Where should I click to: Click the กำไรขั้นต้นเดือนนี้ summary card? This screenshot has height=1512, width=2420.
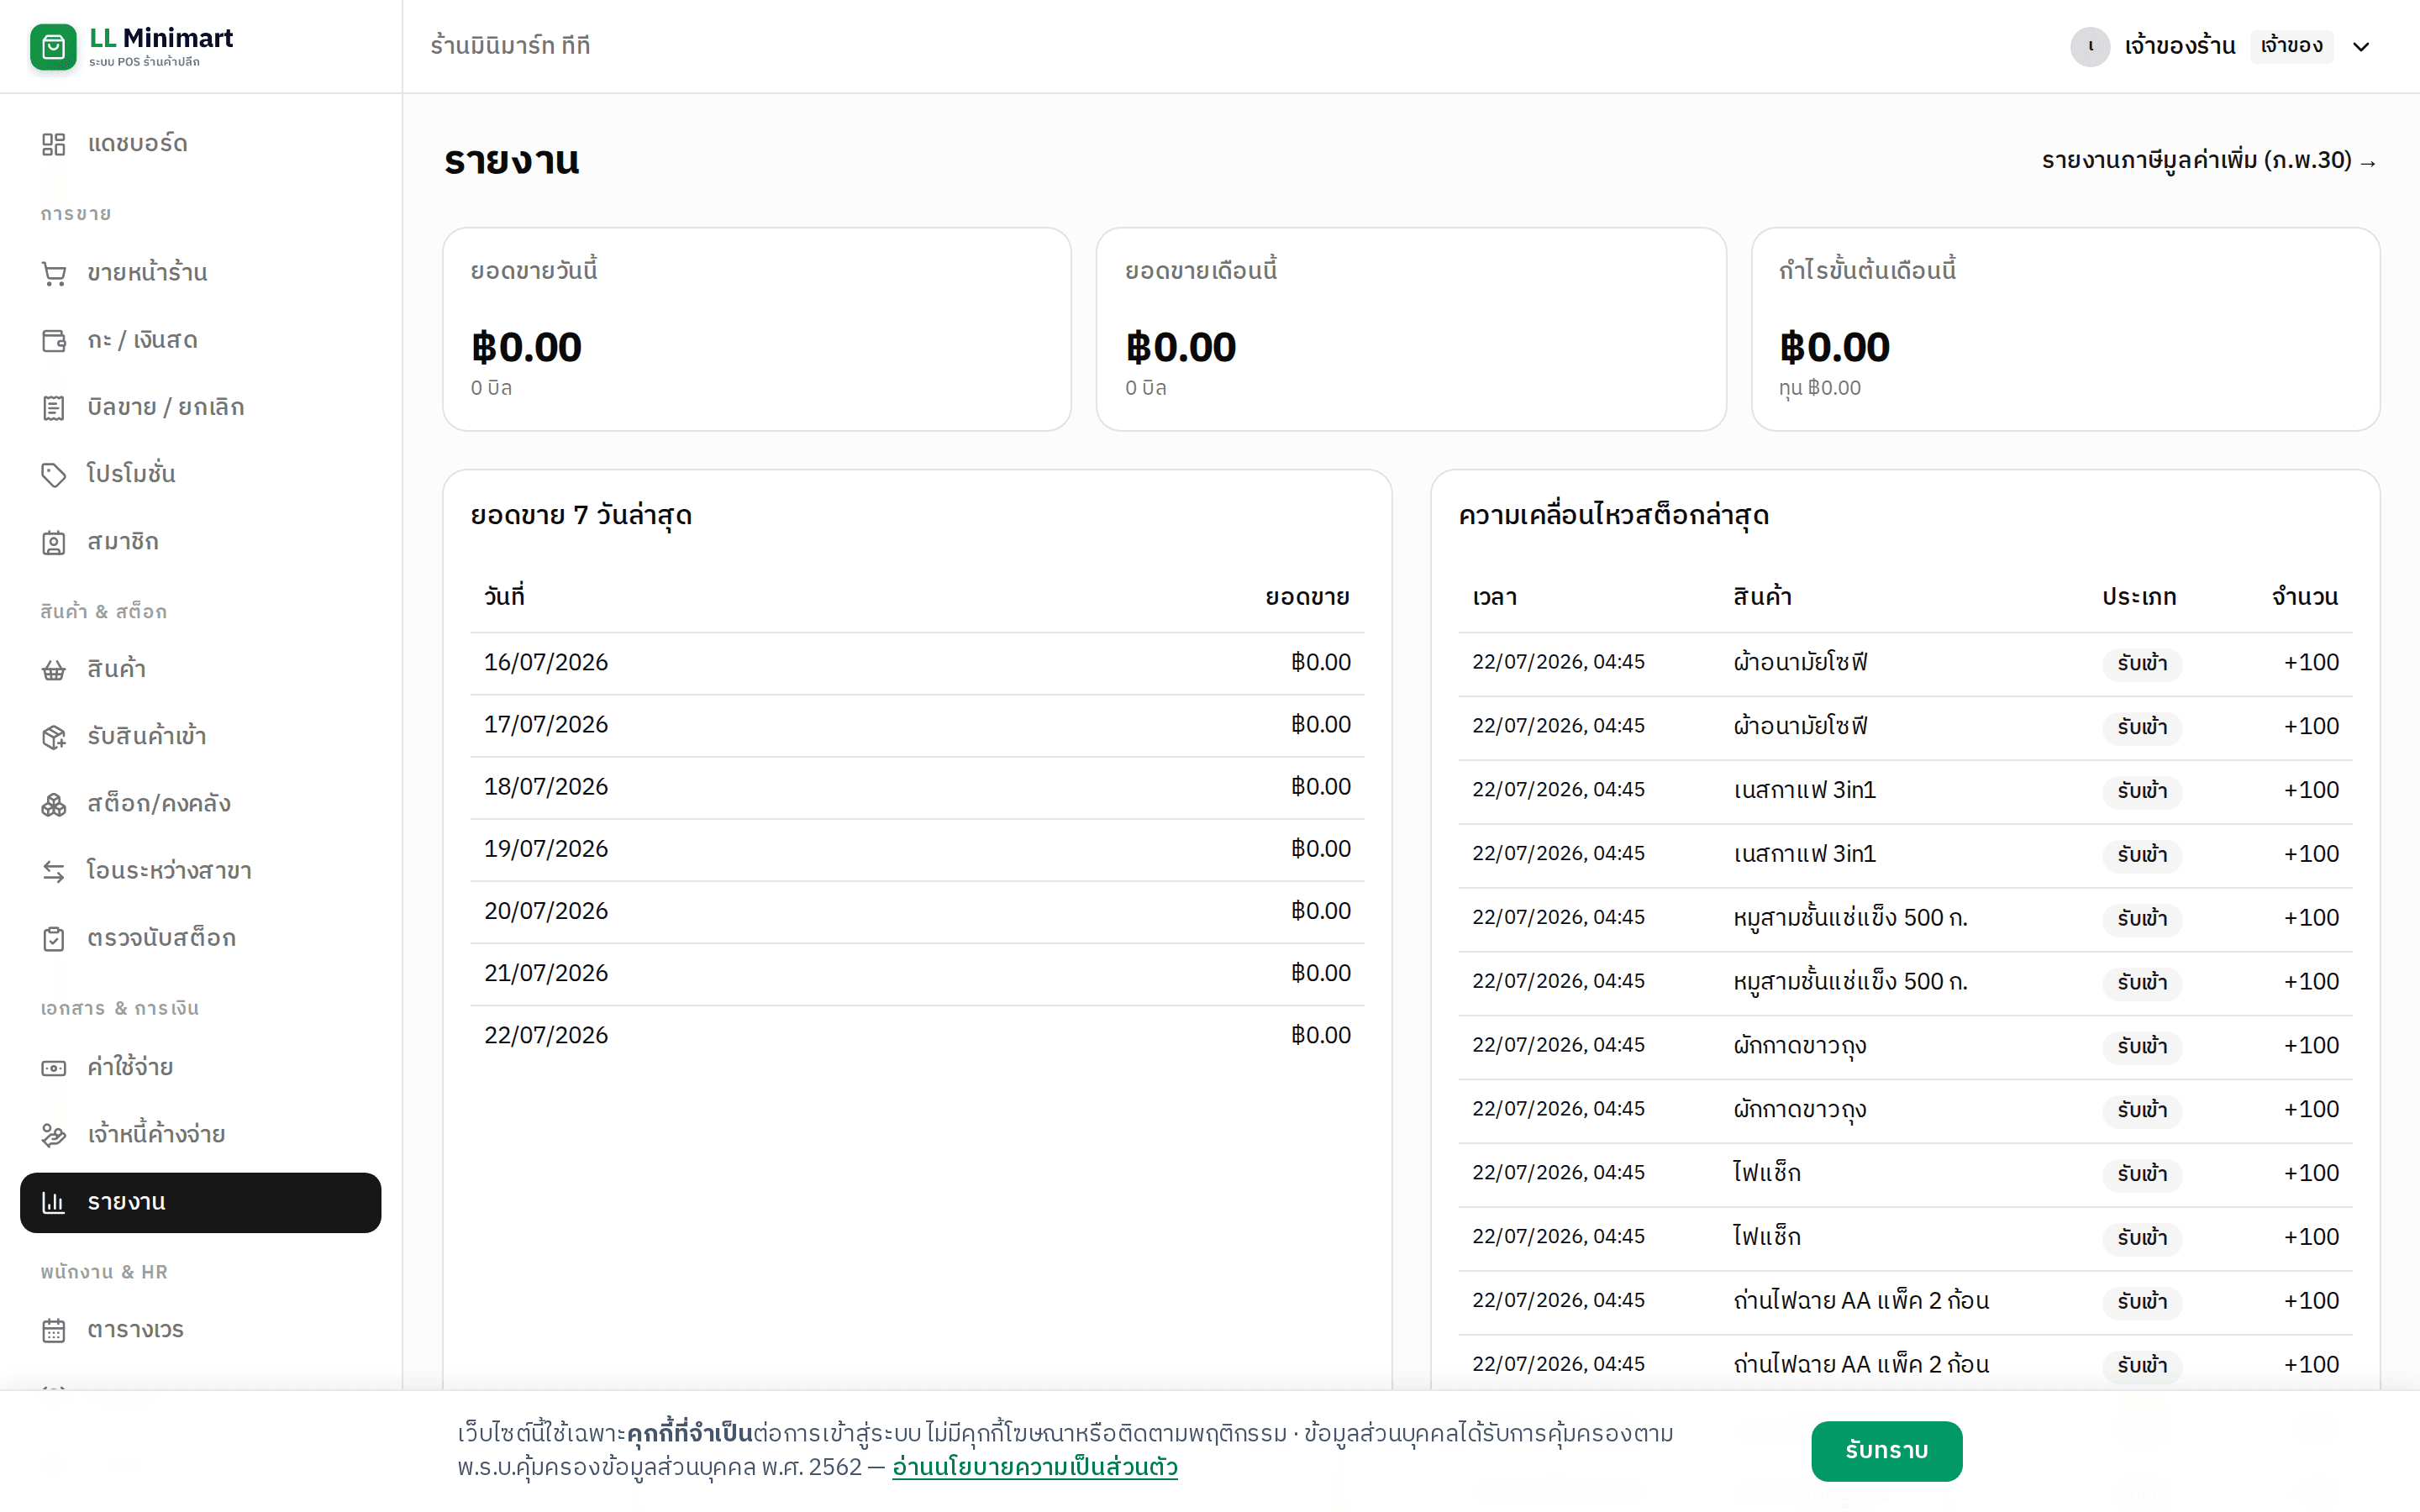tap(2065, 329)
